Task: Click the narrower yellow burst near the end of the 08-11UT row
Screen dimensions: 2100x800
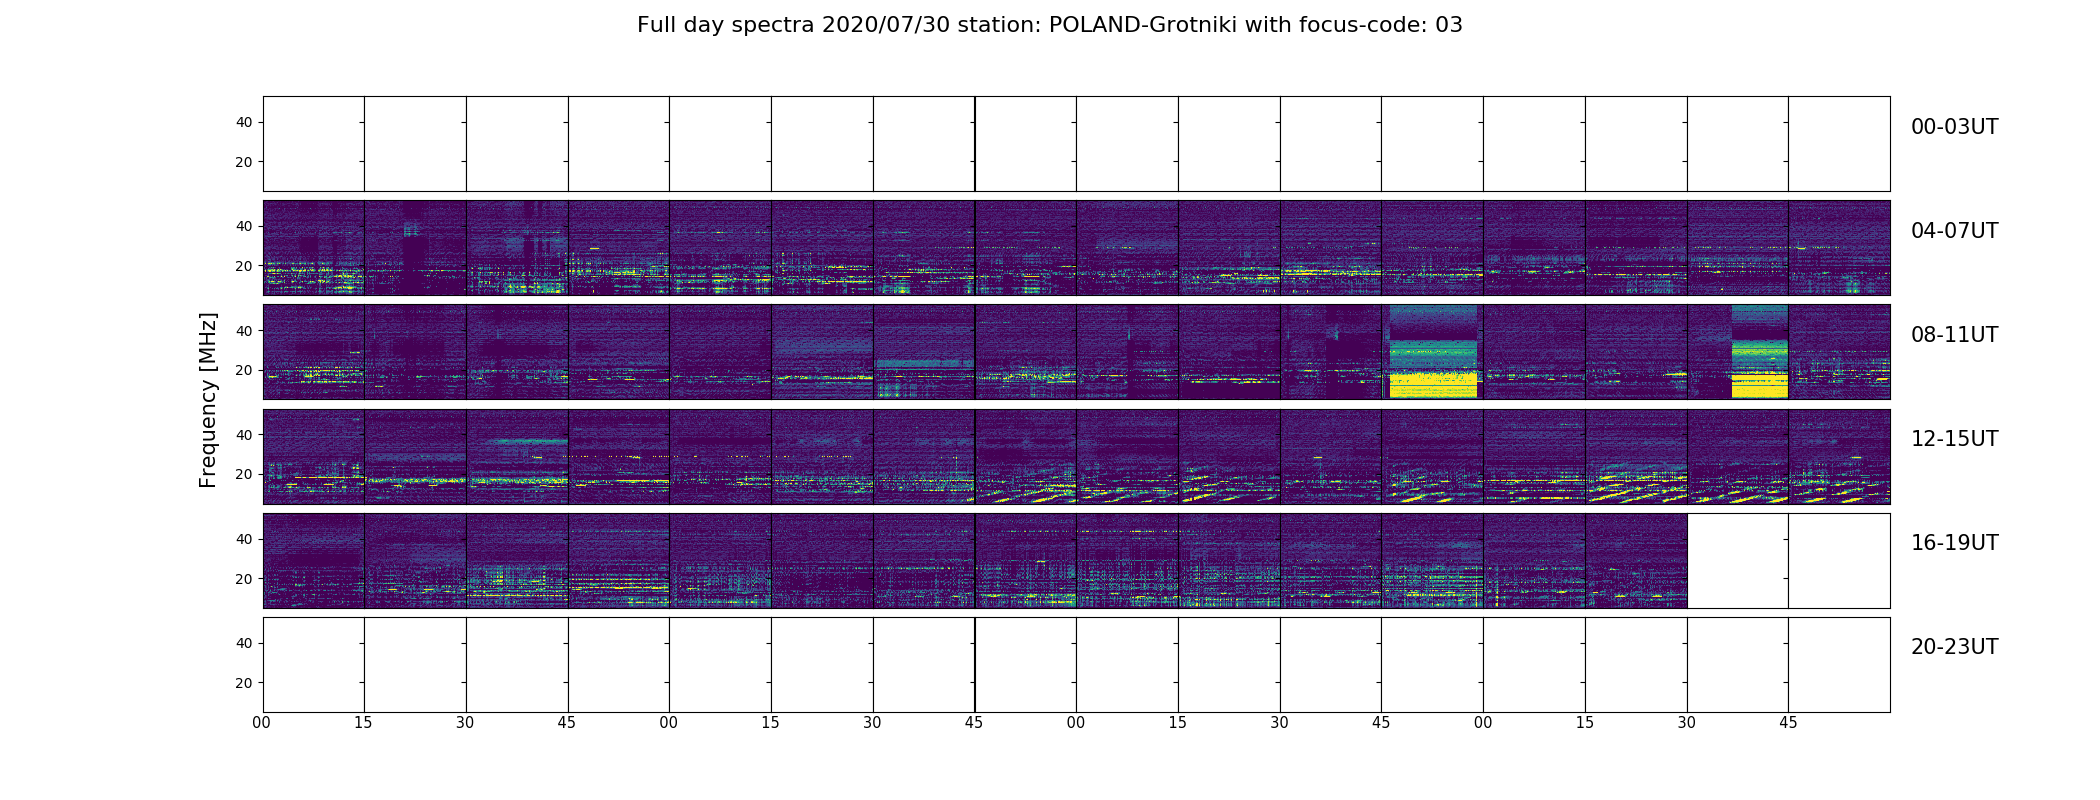Action: pos(1760,385)
